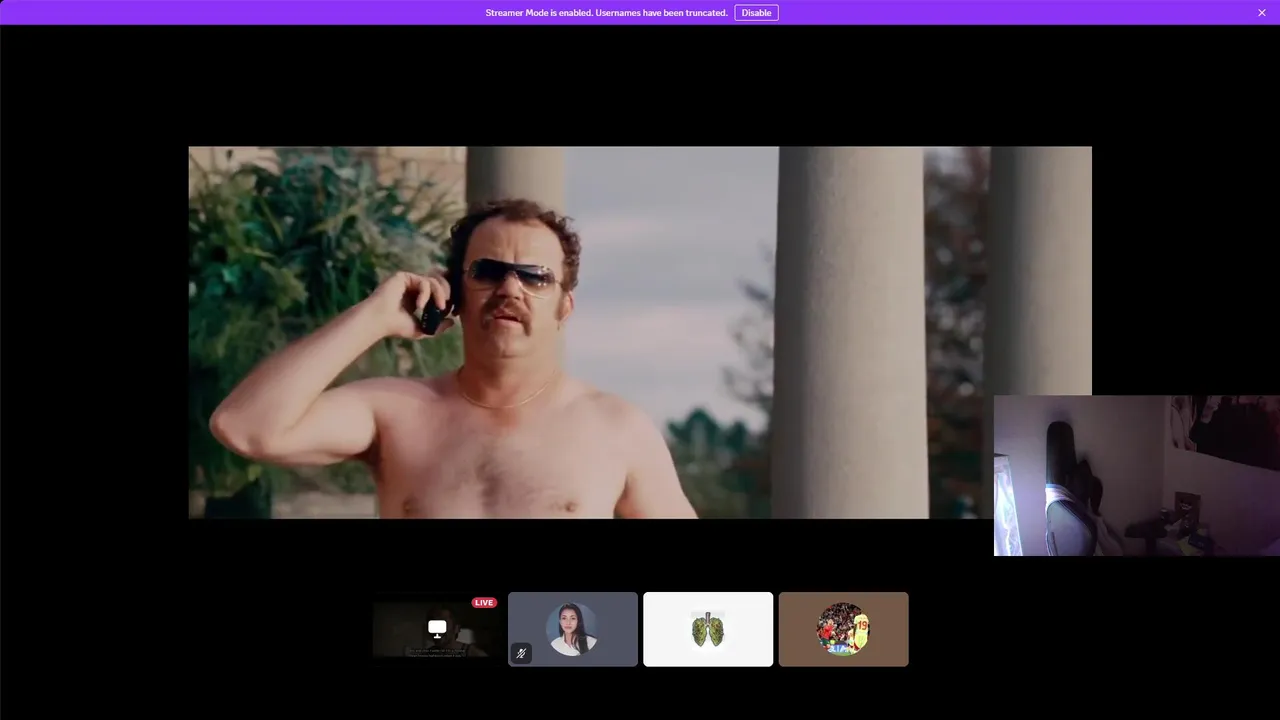Open the webcam picture-in-picture preview
Viewport: 1280px width, 720px height.
(1137, 475)
